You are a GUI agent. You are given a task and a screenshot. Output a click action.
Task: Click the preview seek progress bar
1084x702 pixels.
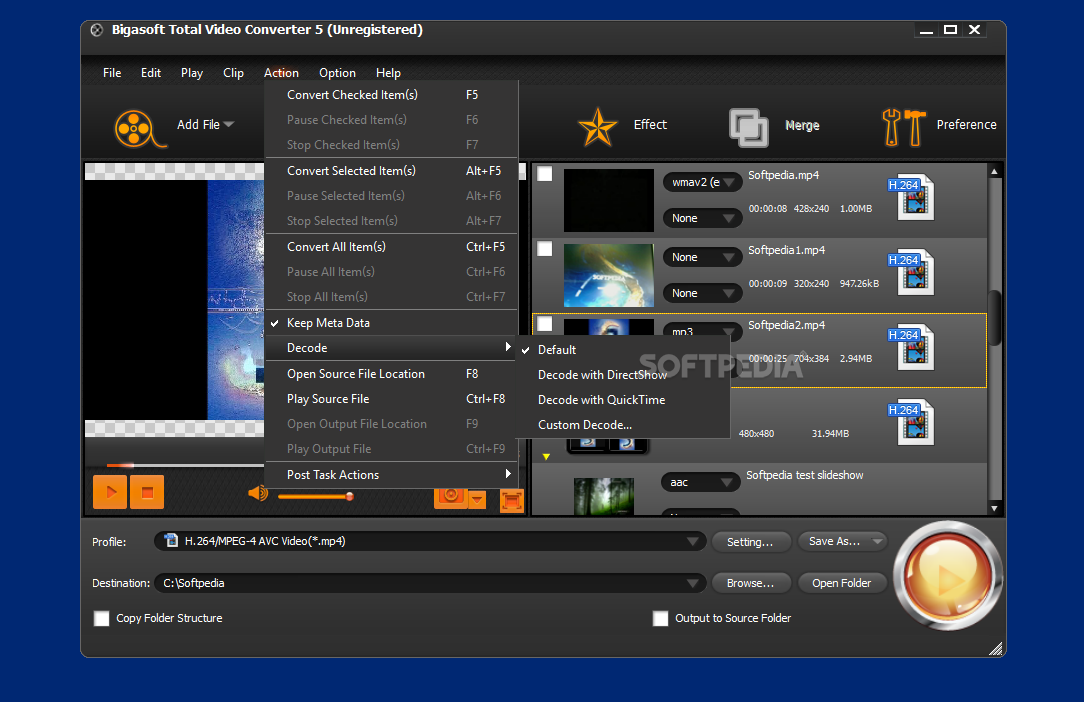tap(185, 465)
